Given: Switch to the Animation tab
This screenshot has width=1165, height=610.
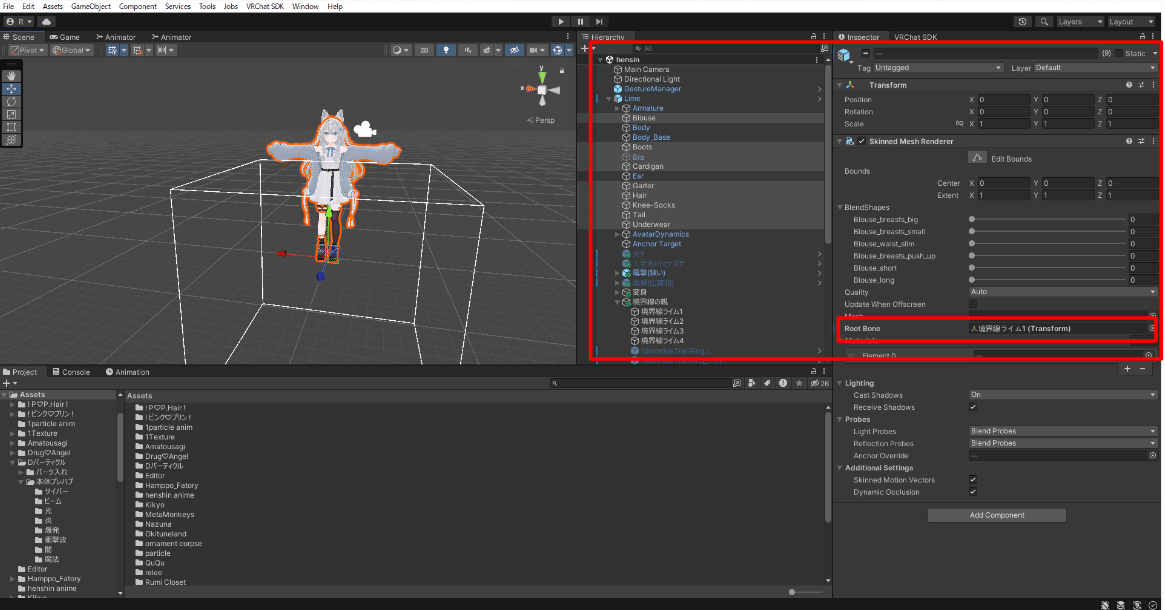Looking at the screenshot, I should (x=128, y=371).
